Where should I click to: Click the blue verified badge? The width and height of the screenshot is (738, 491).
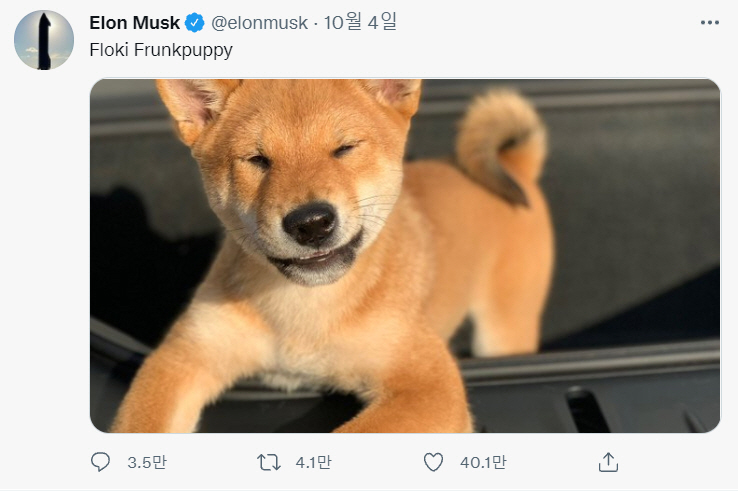(194, 23)
